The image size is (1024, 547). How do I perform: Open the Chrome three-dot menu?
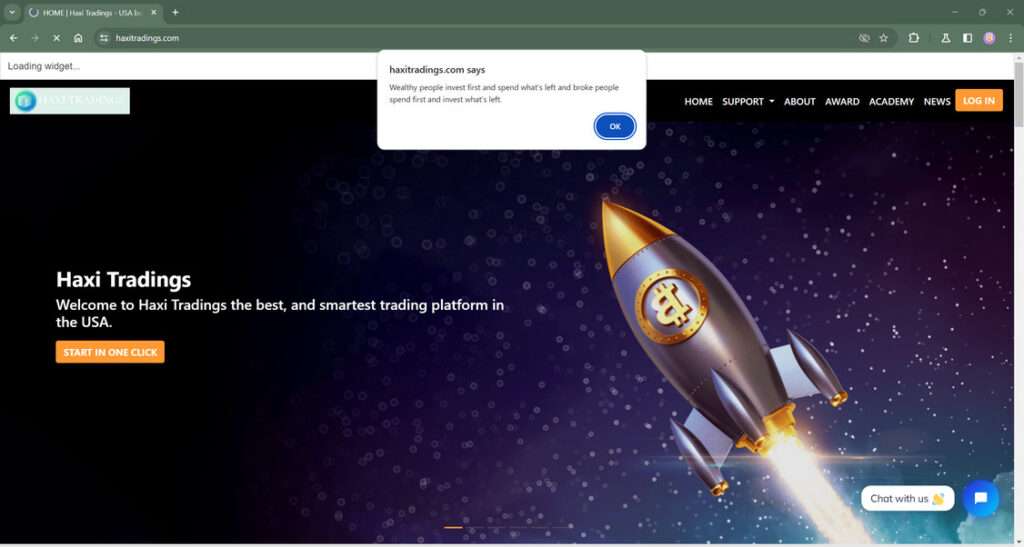pyautogui.click(x=1010, y=38)
